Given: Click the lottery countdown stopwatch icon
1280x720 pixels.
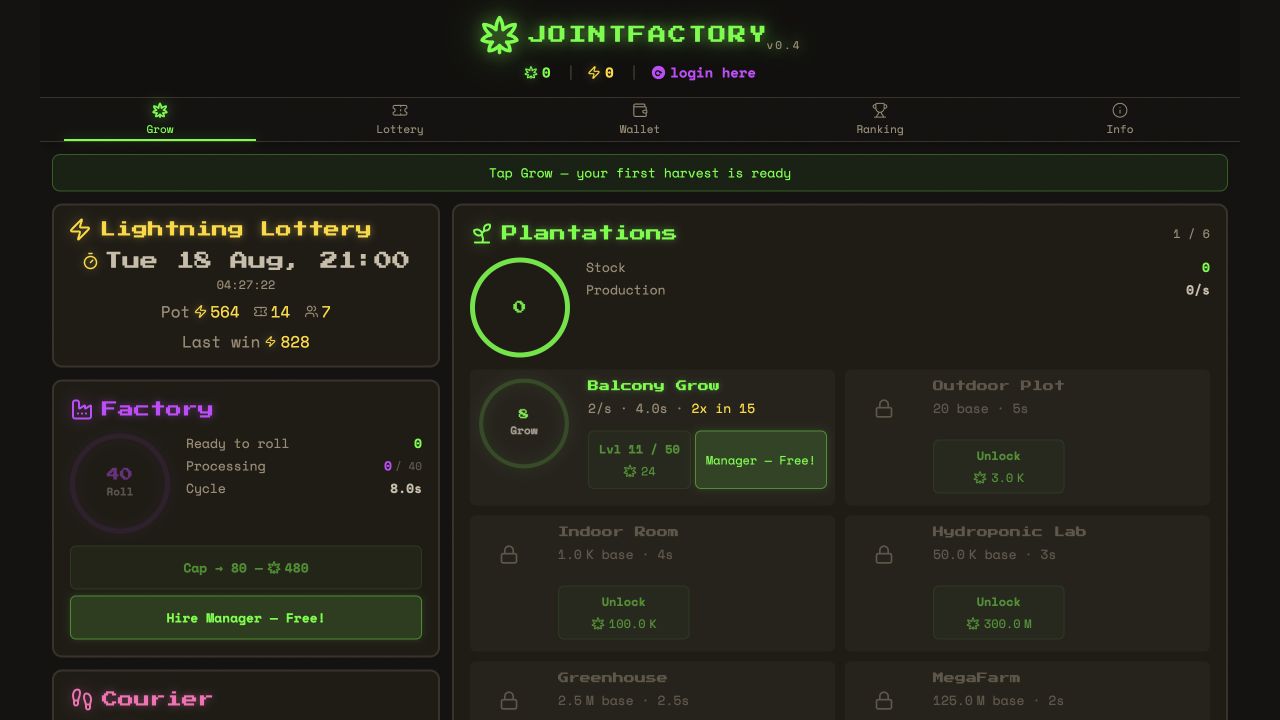Looking at the screenshot, I should pos(91,261).
